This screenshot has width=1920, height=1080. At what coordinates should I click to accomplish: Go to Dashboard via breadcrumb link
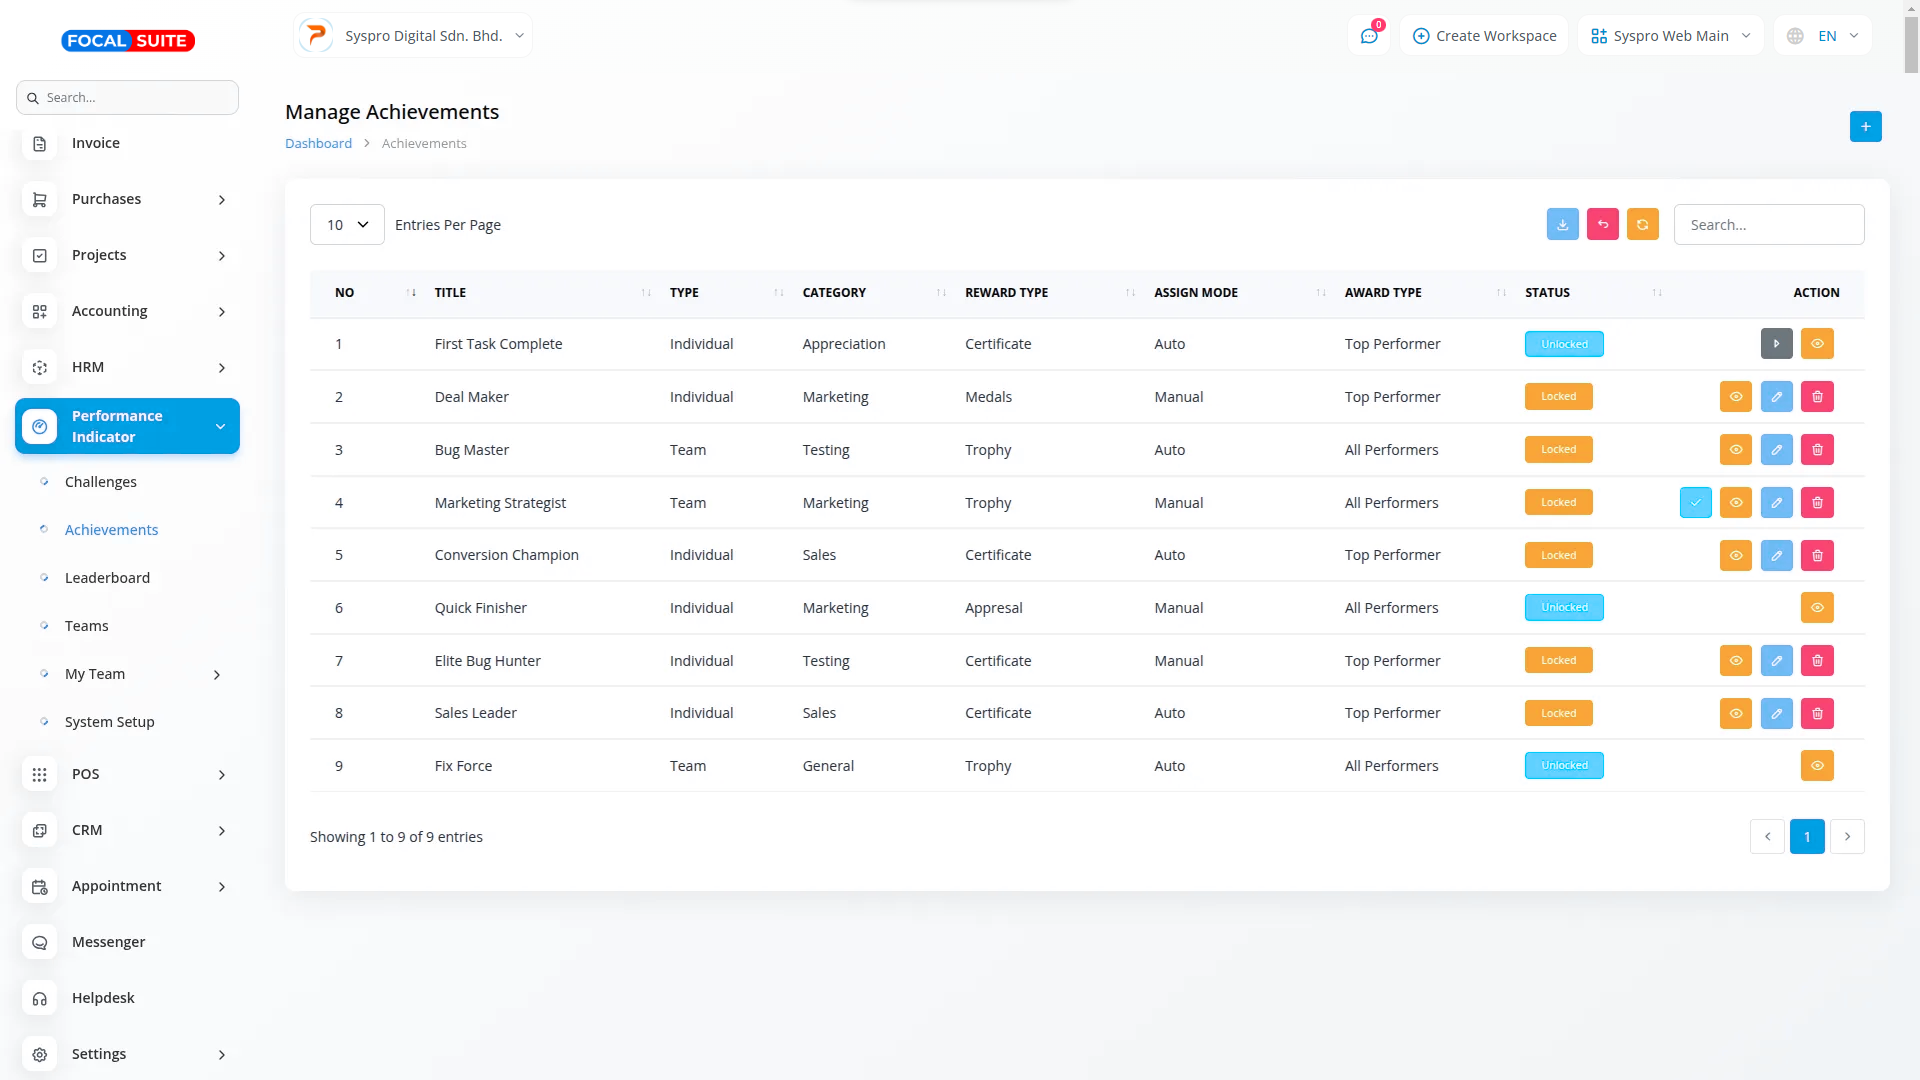[318, 143]
